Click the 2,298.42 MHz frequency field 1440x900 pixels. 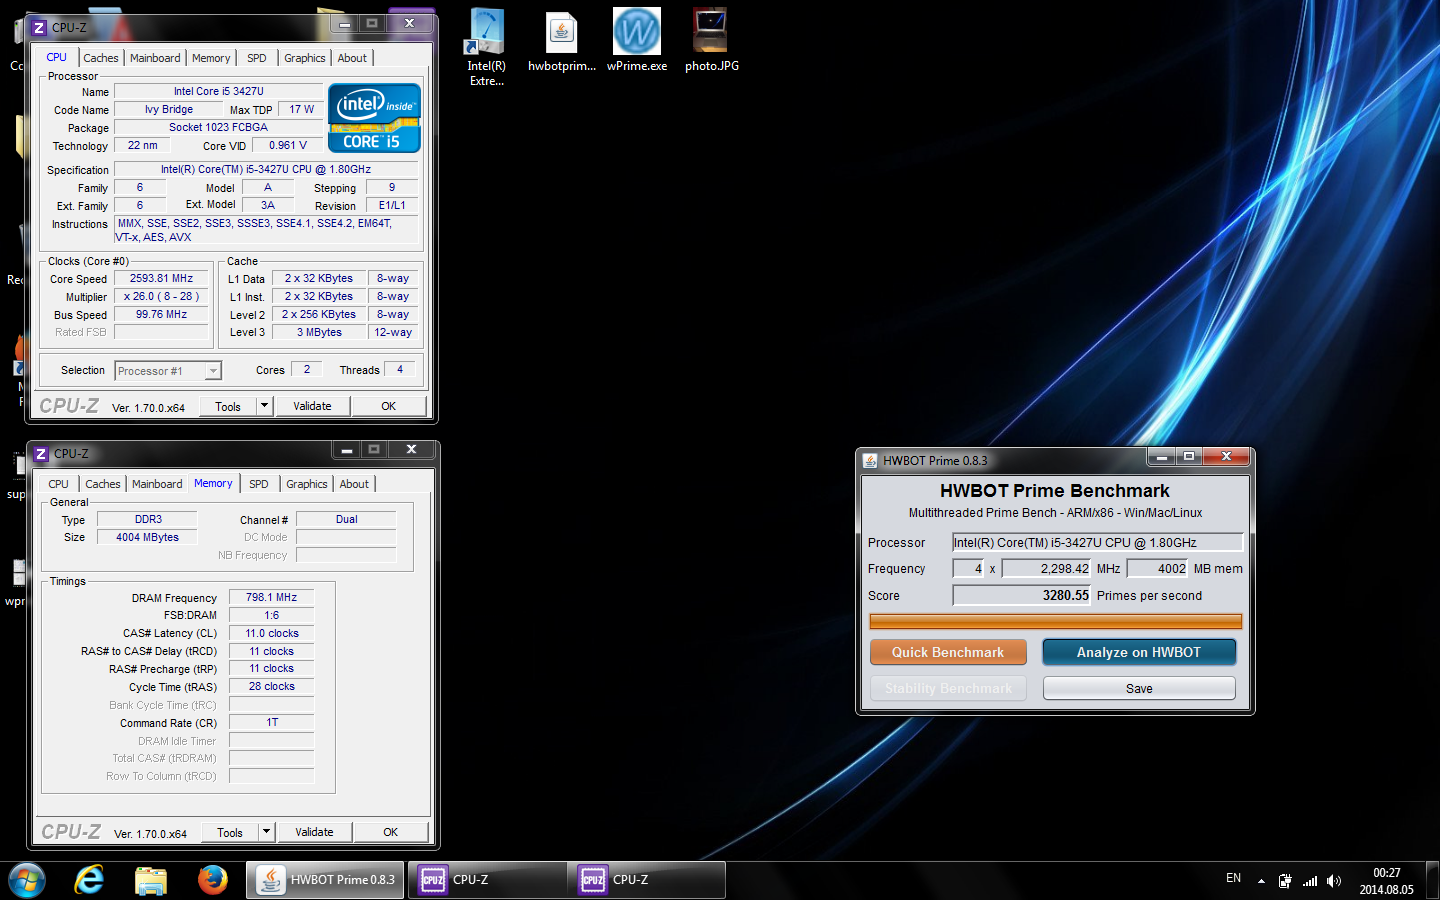[1047, 568]
